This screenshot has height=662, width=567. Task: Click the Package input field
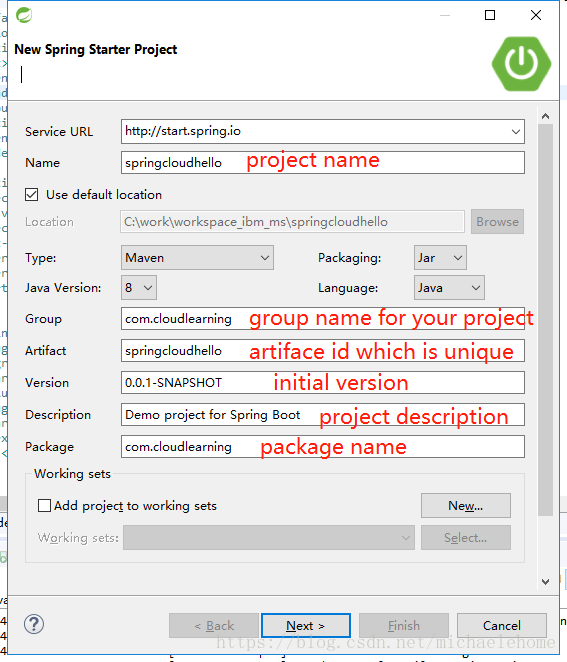(323, 447)
